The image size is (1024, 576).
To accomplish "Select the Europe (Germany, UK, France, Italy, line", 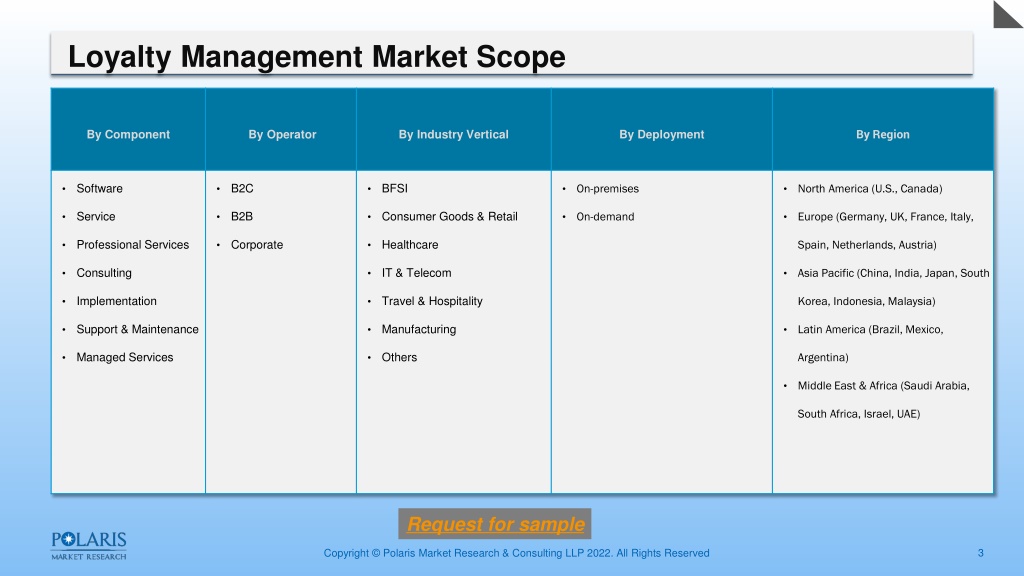I will pos(885,217).
